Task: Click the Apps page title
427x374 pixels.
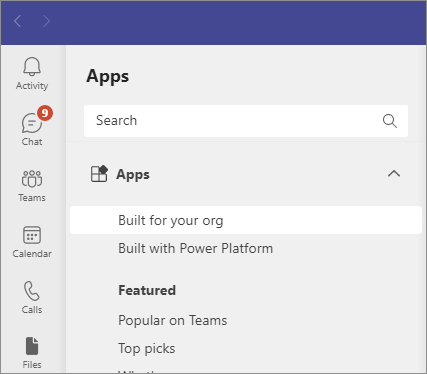Action: click(108, 77)
